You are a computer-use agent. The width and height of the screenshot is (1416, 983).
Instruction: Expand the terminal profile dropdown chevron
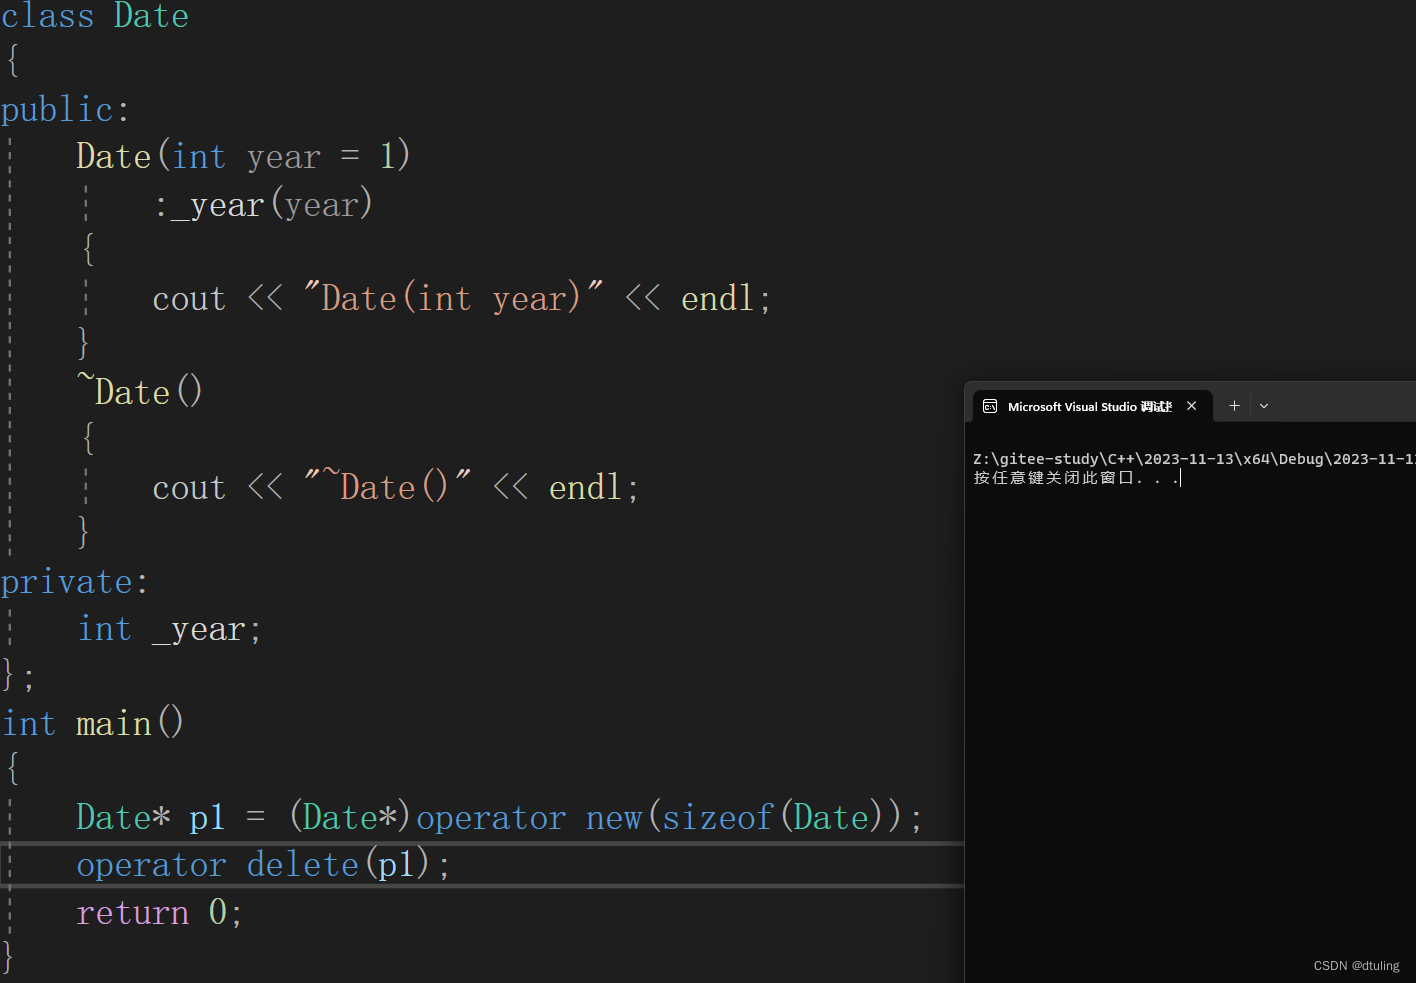pos(1264,406)
